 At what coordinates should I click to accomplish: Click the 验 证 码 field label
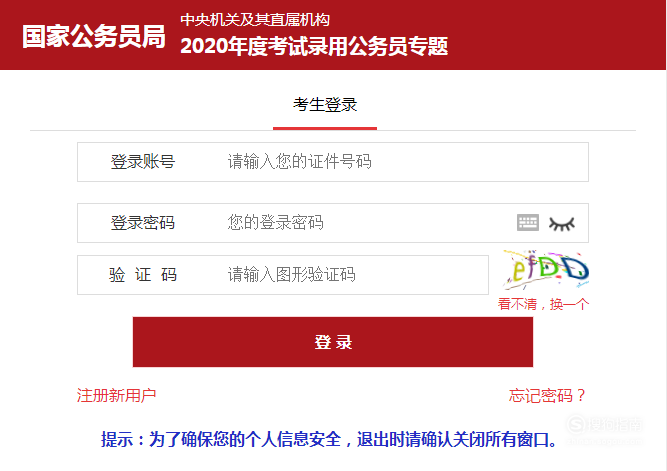143,275
